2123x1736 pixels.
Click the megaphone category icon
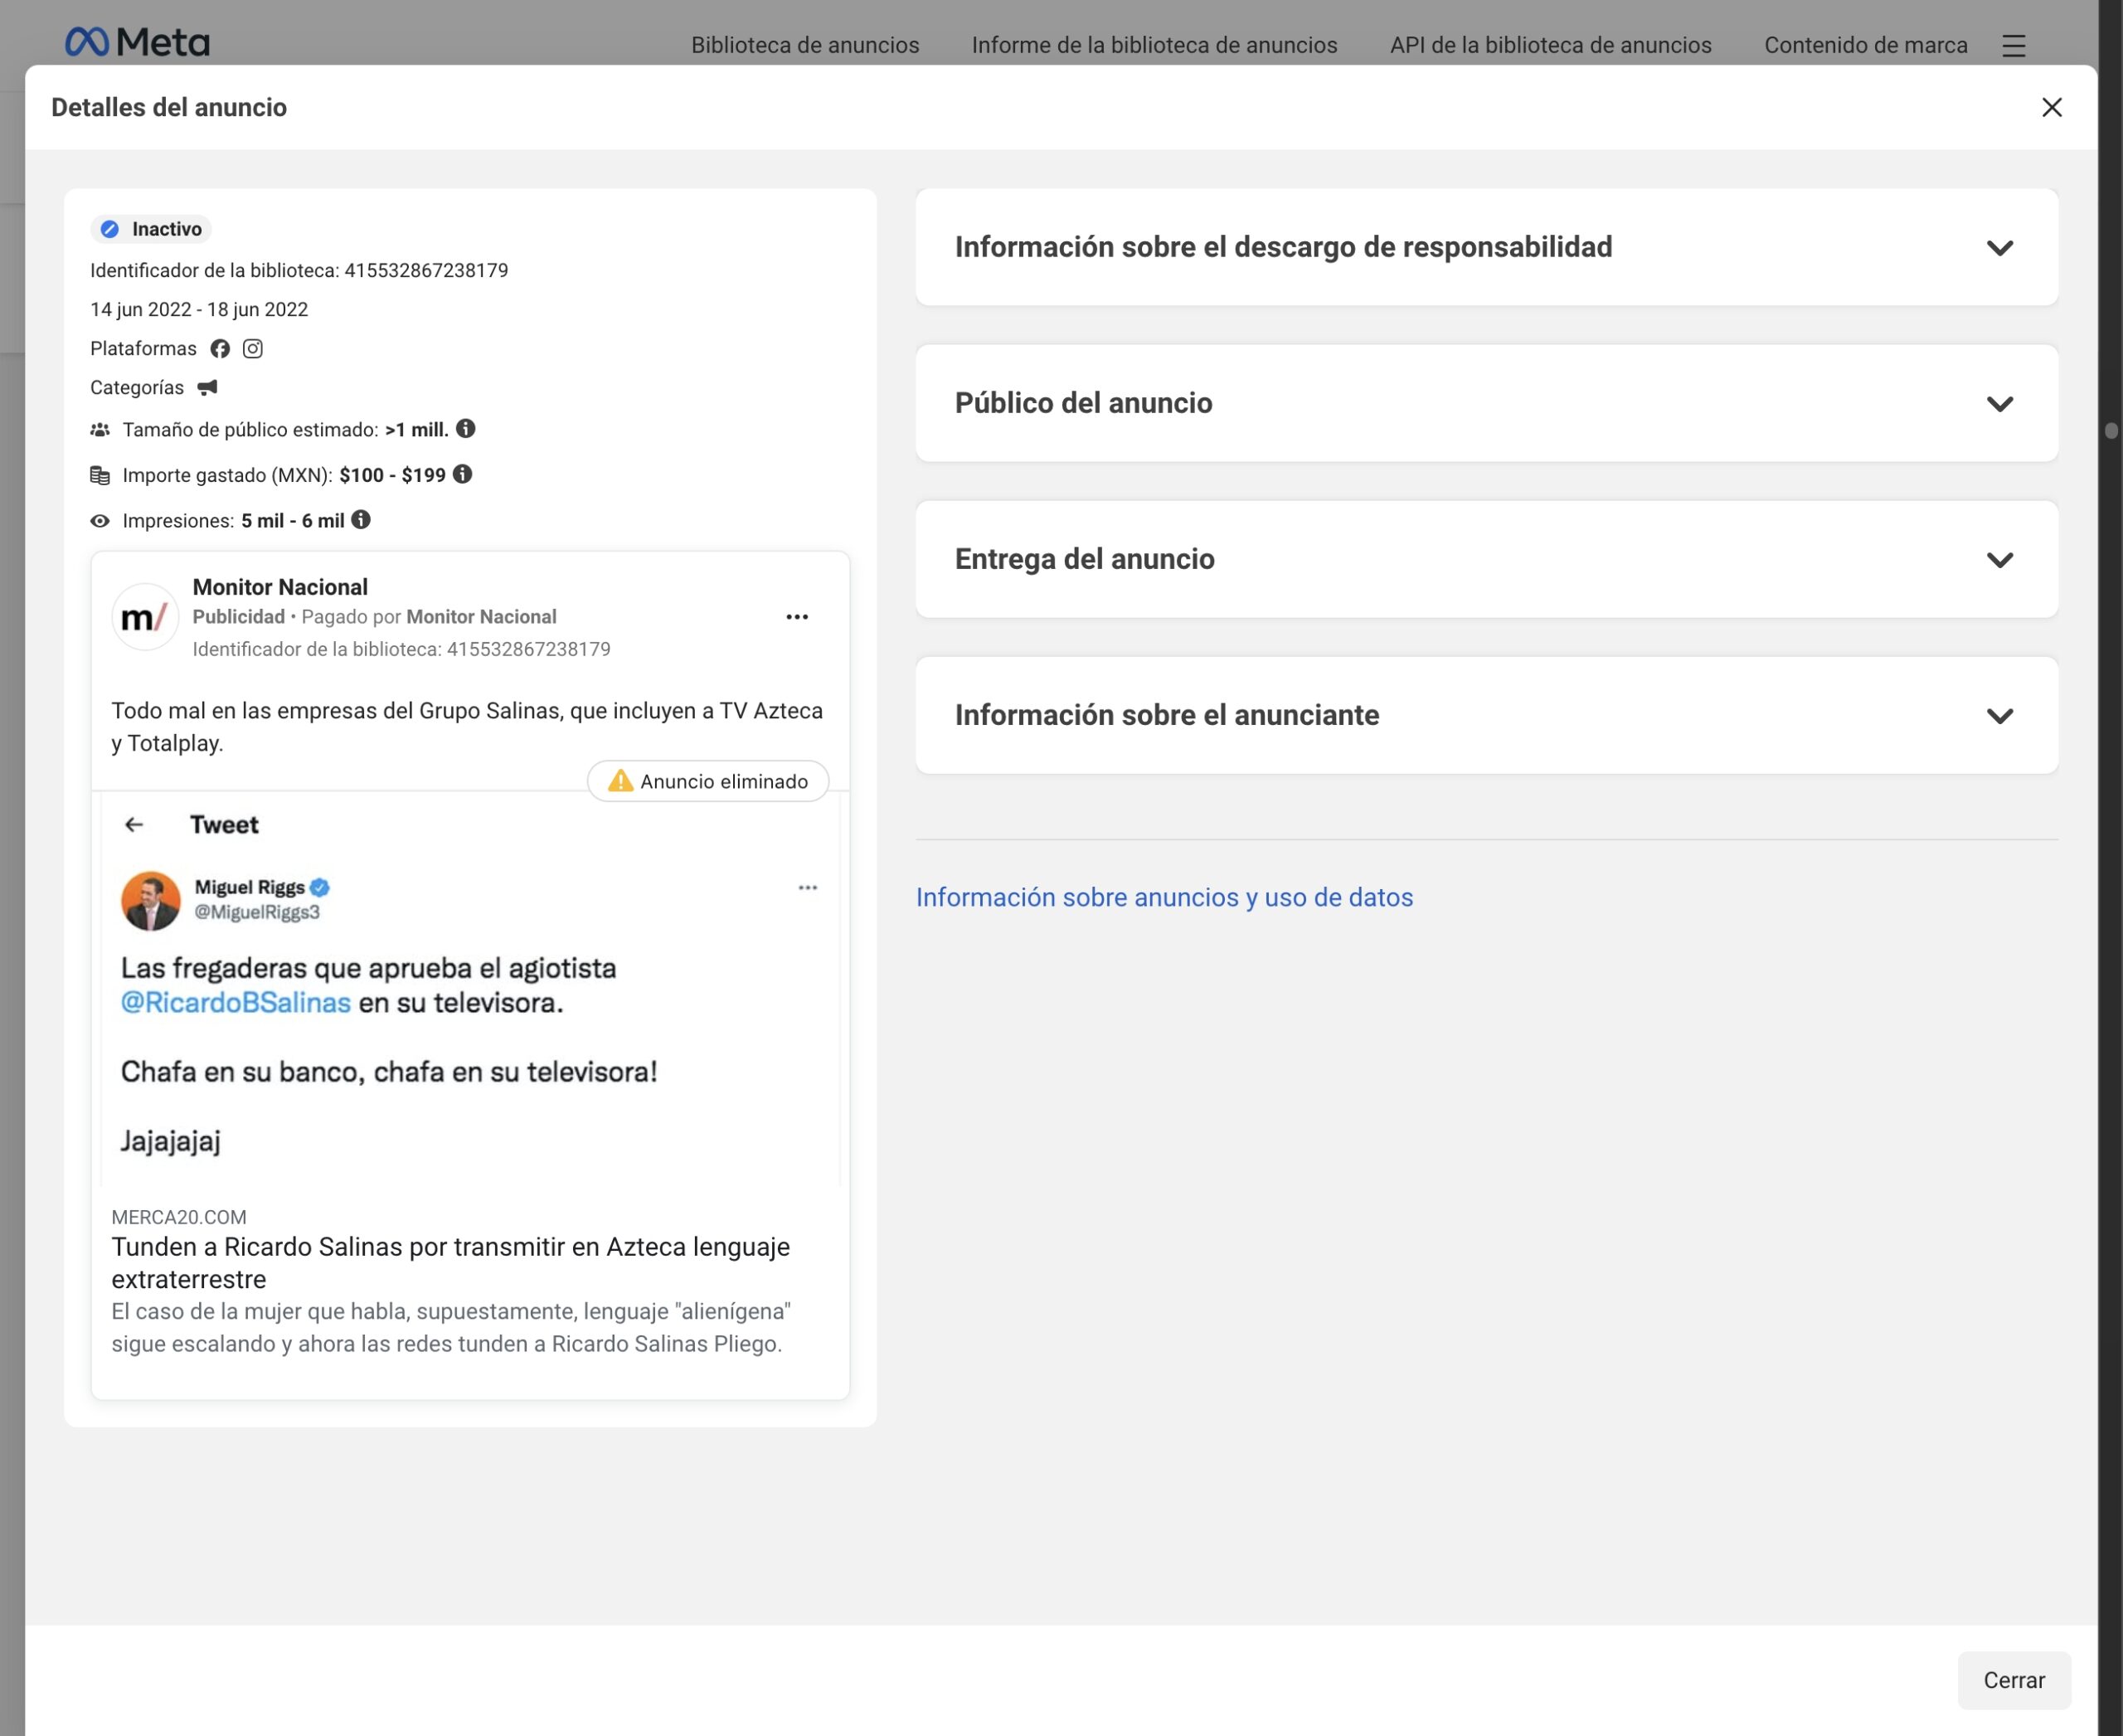tap(207, 388)
